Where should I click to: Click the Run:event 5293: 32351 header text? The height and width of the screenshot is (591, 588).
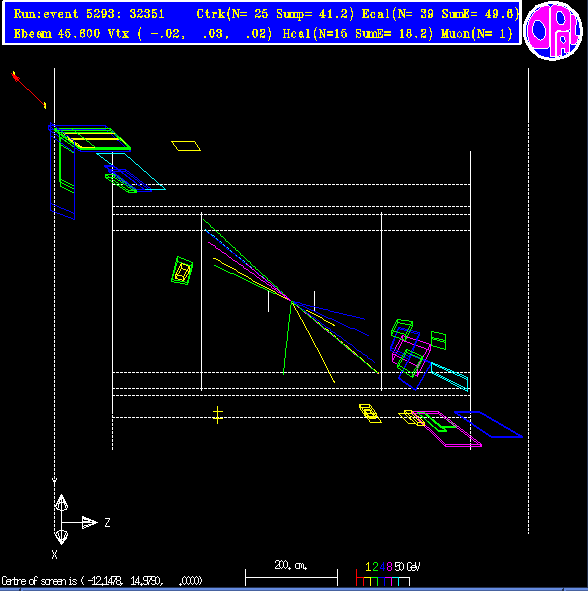click(x=89, y=14)
